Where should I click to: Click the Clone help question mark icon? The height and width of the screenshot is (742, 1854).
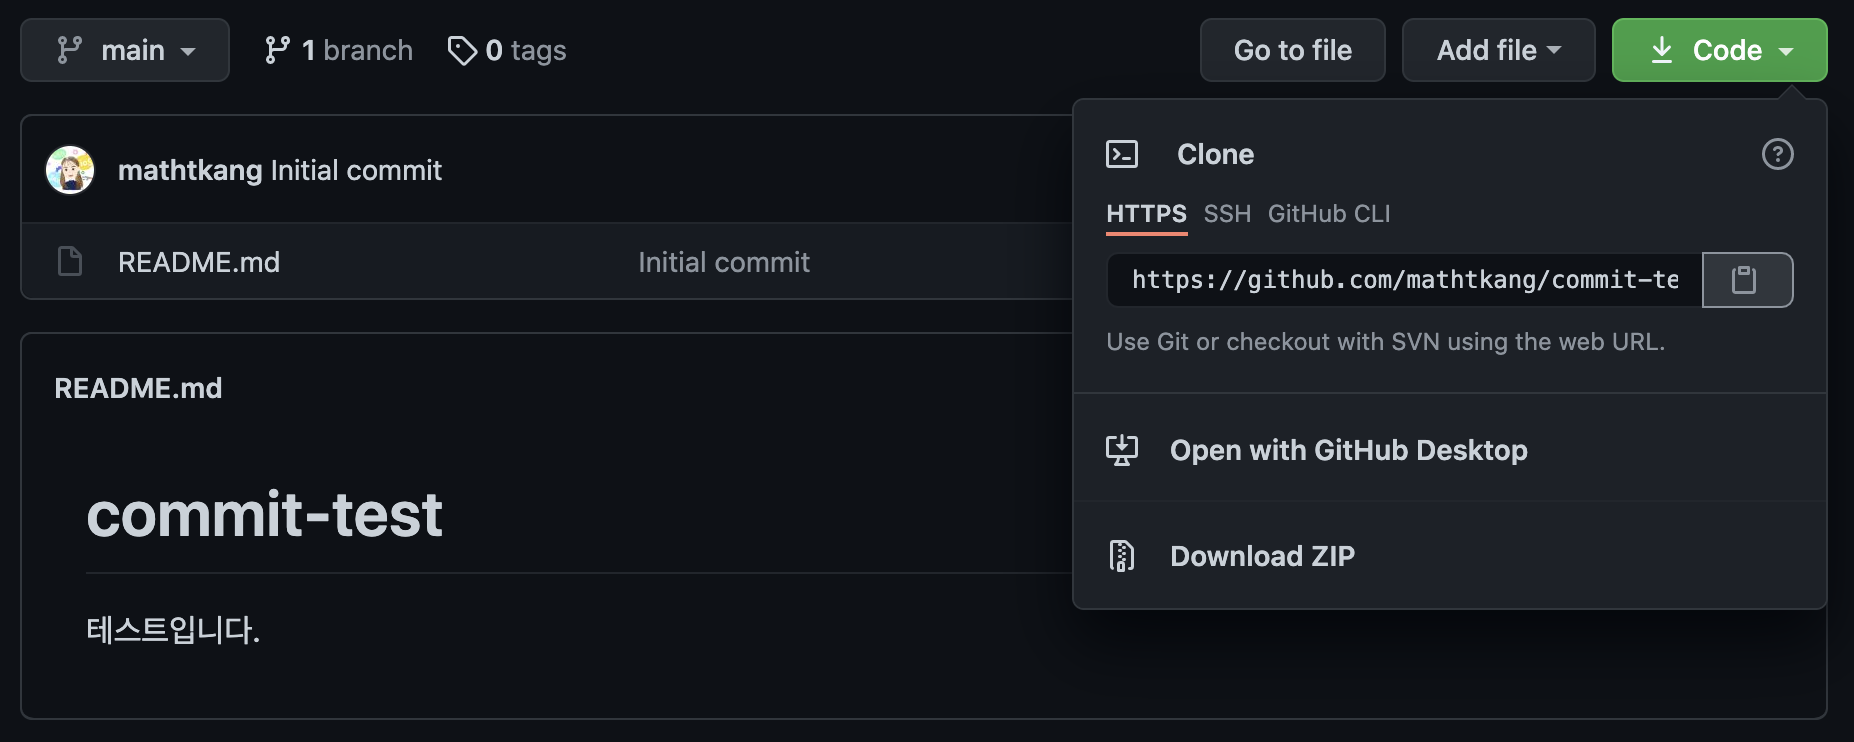coord(1777,154)
